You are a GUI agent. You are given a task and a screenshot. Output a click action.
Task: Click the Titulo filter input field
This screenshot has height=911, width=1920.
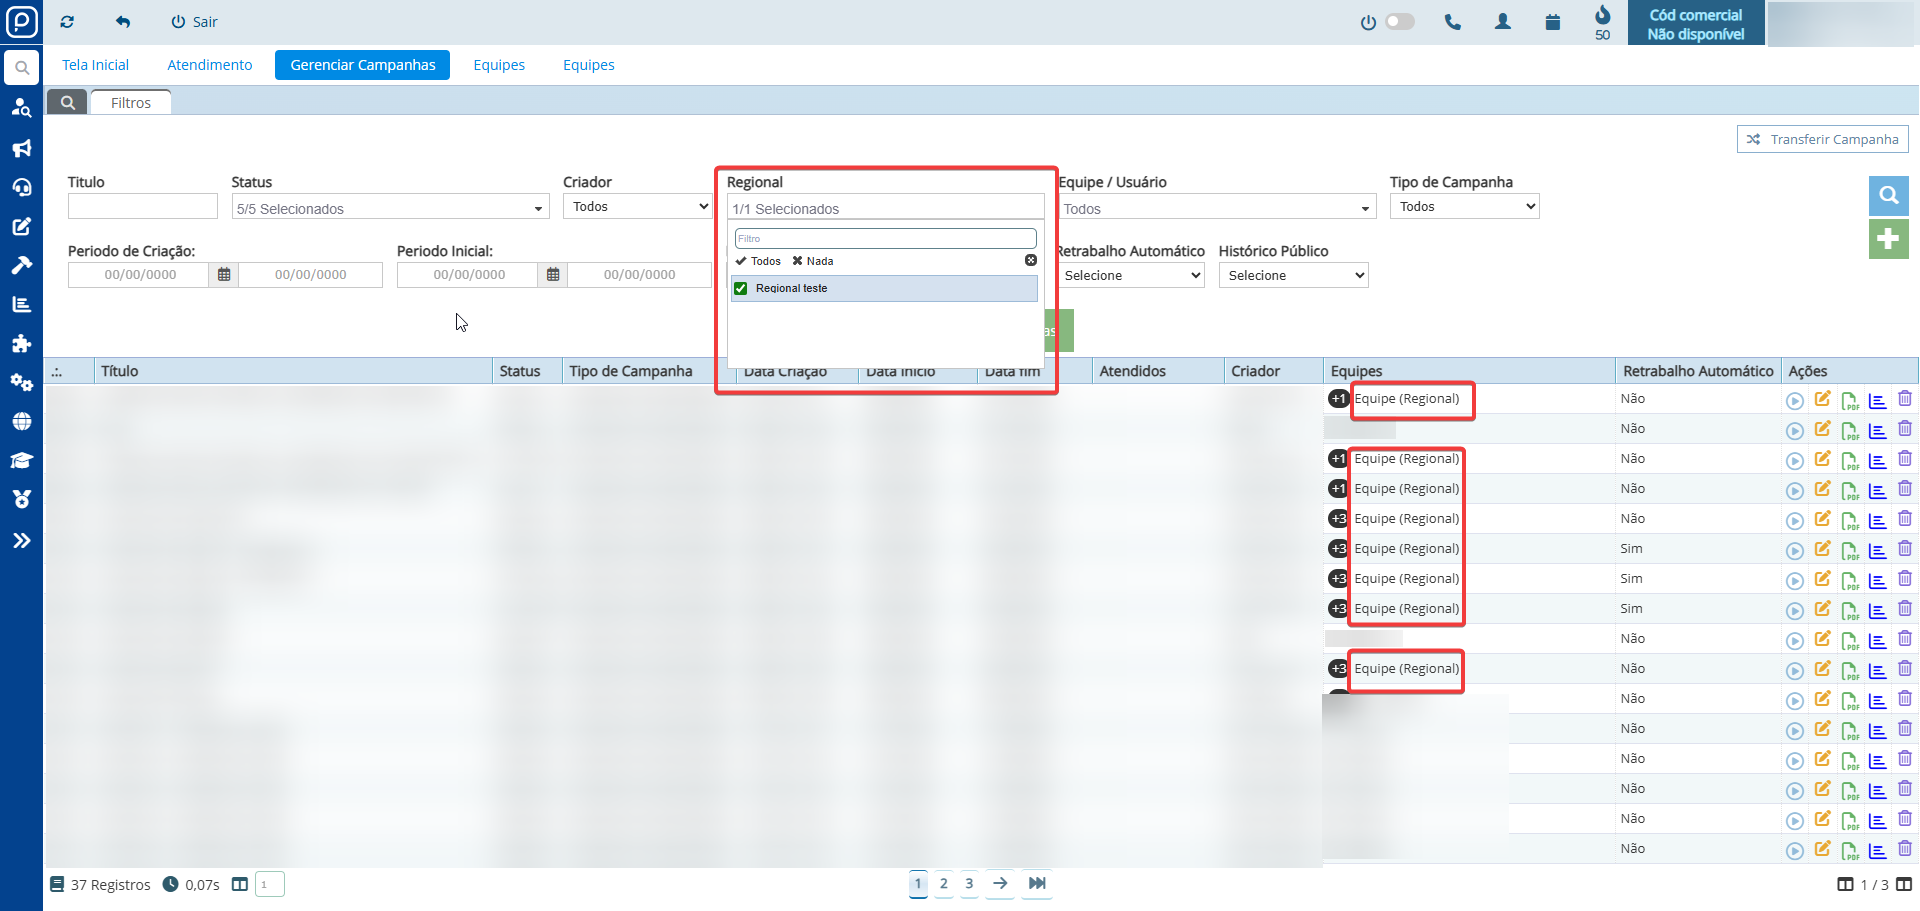coord(142,207)
